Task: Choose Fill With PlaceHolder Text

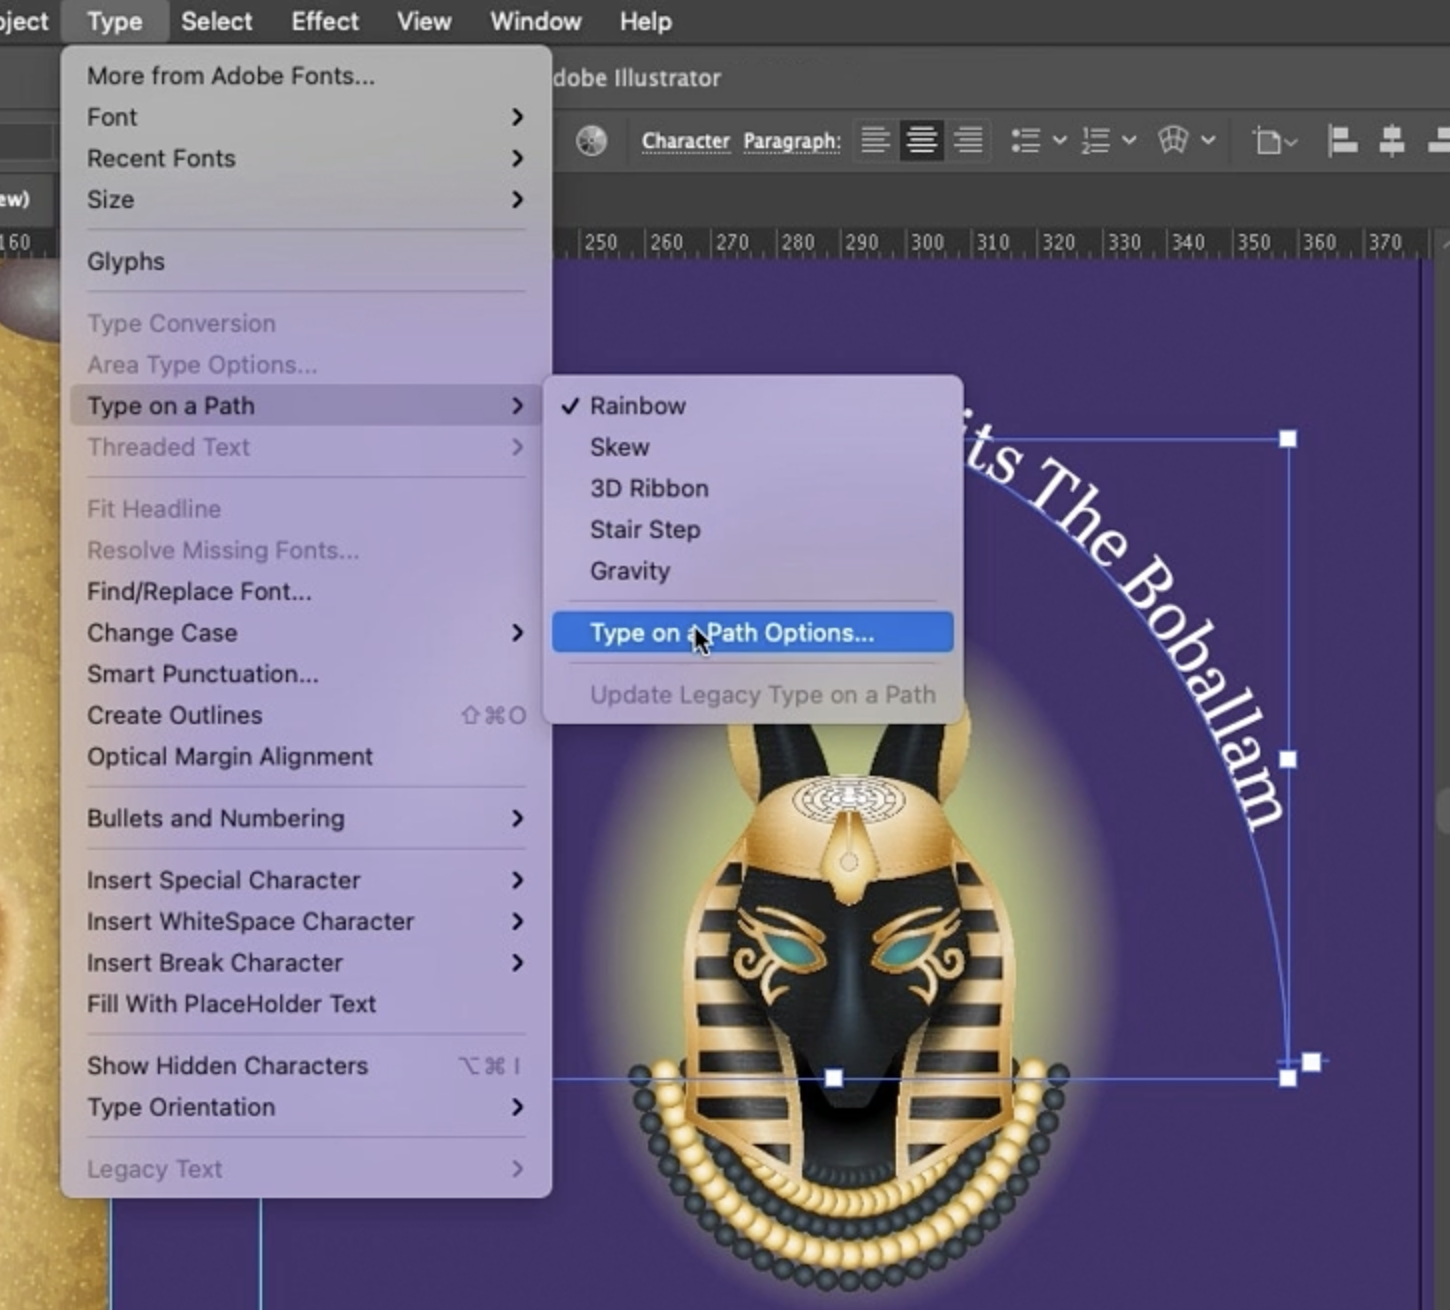Action: [306, 1003]
